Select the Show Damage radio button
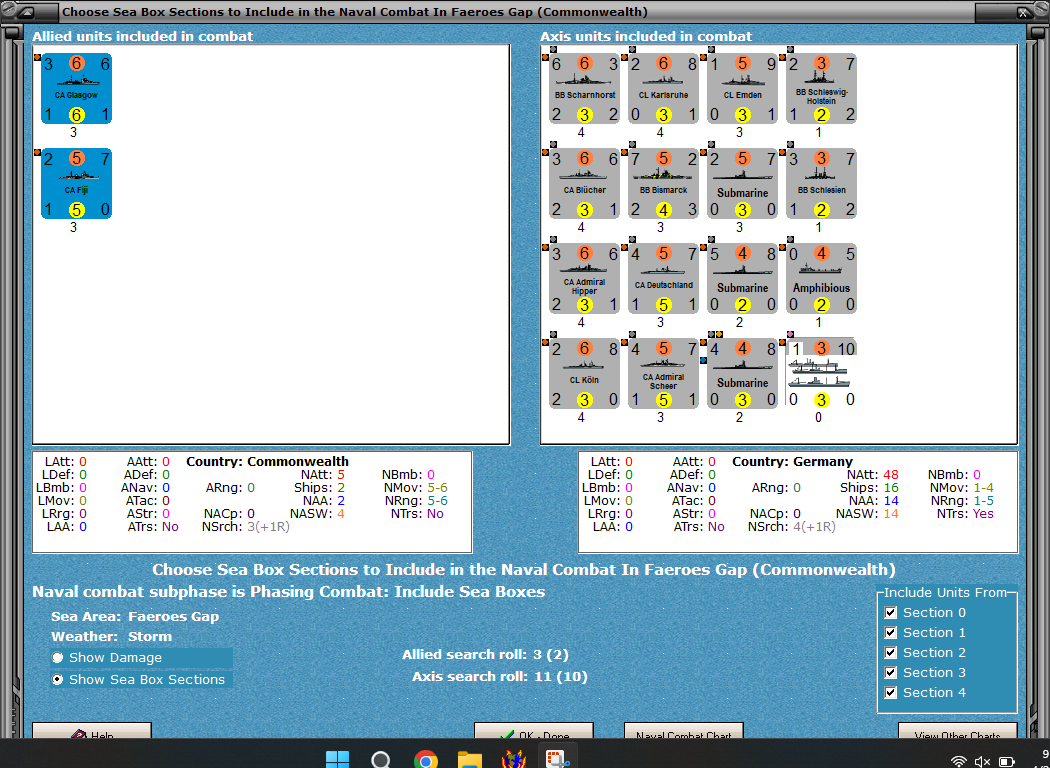This screenshot has width=1050, height=768. 58,658
